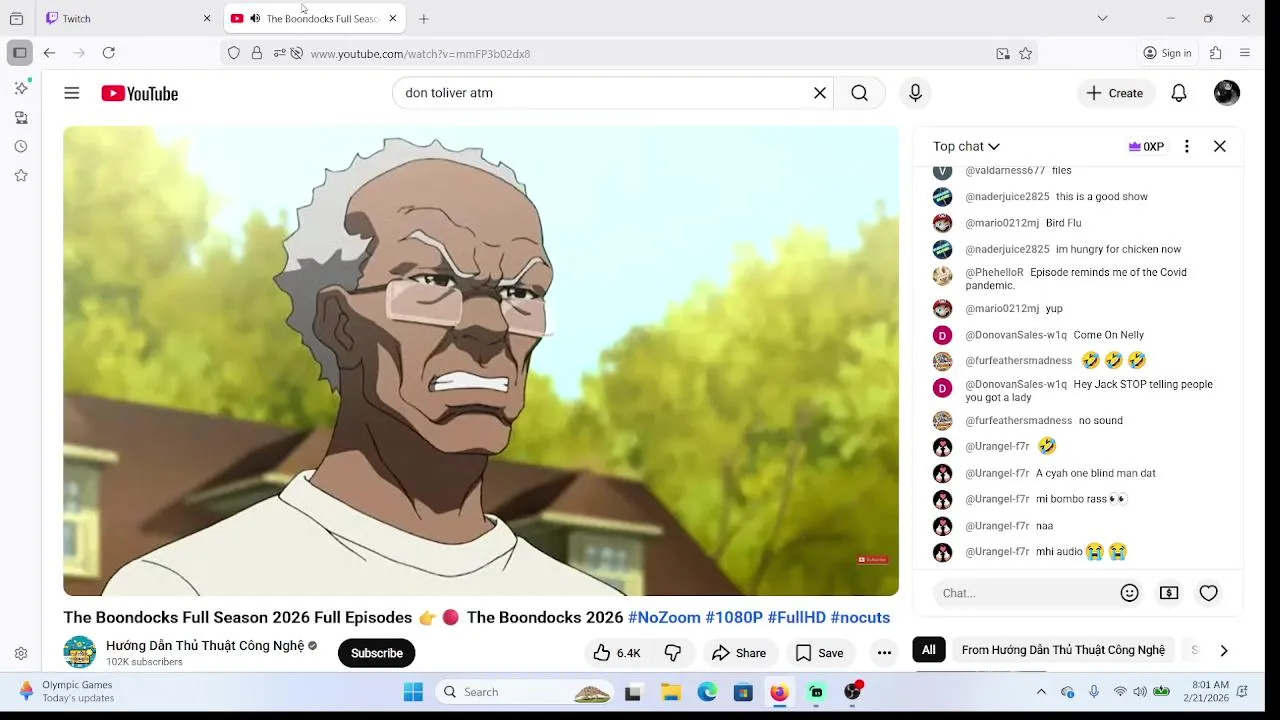
Task: Select the All filter chip
Action: [929, 650]
